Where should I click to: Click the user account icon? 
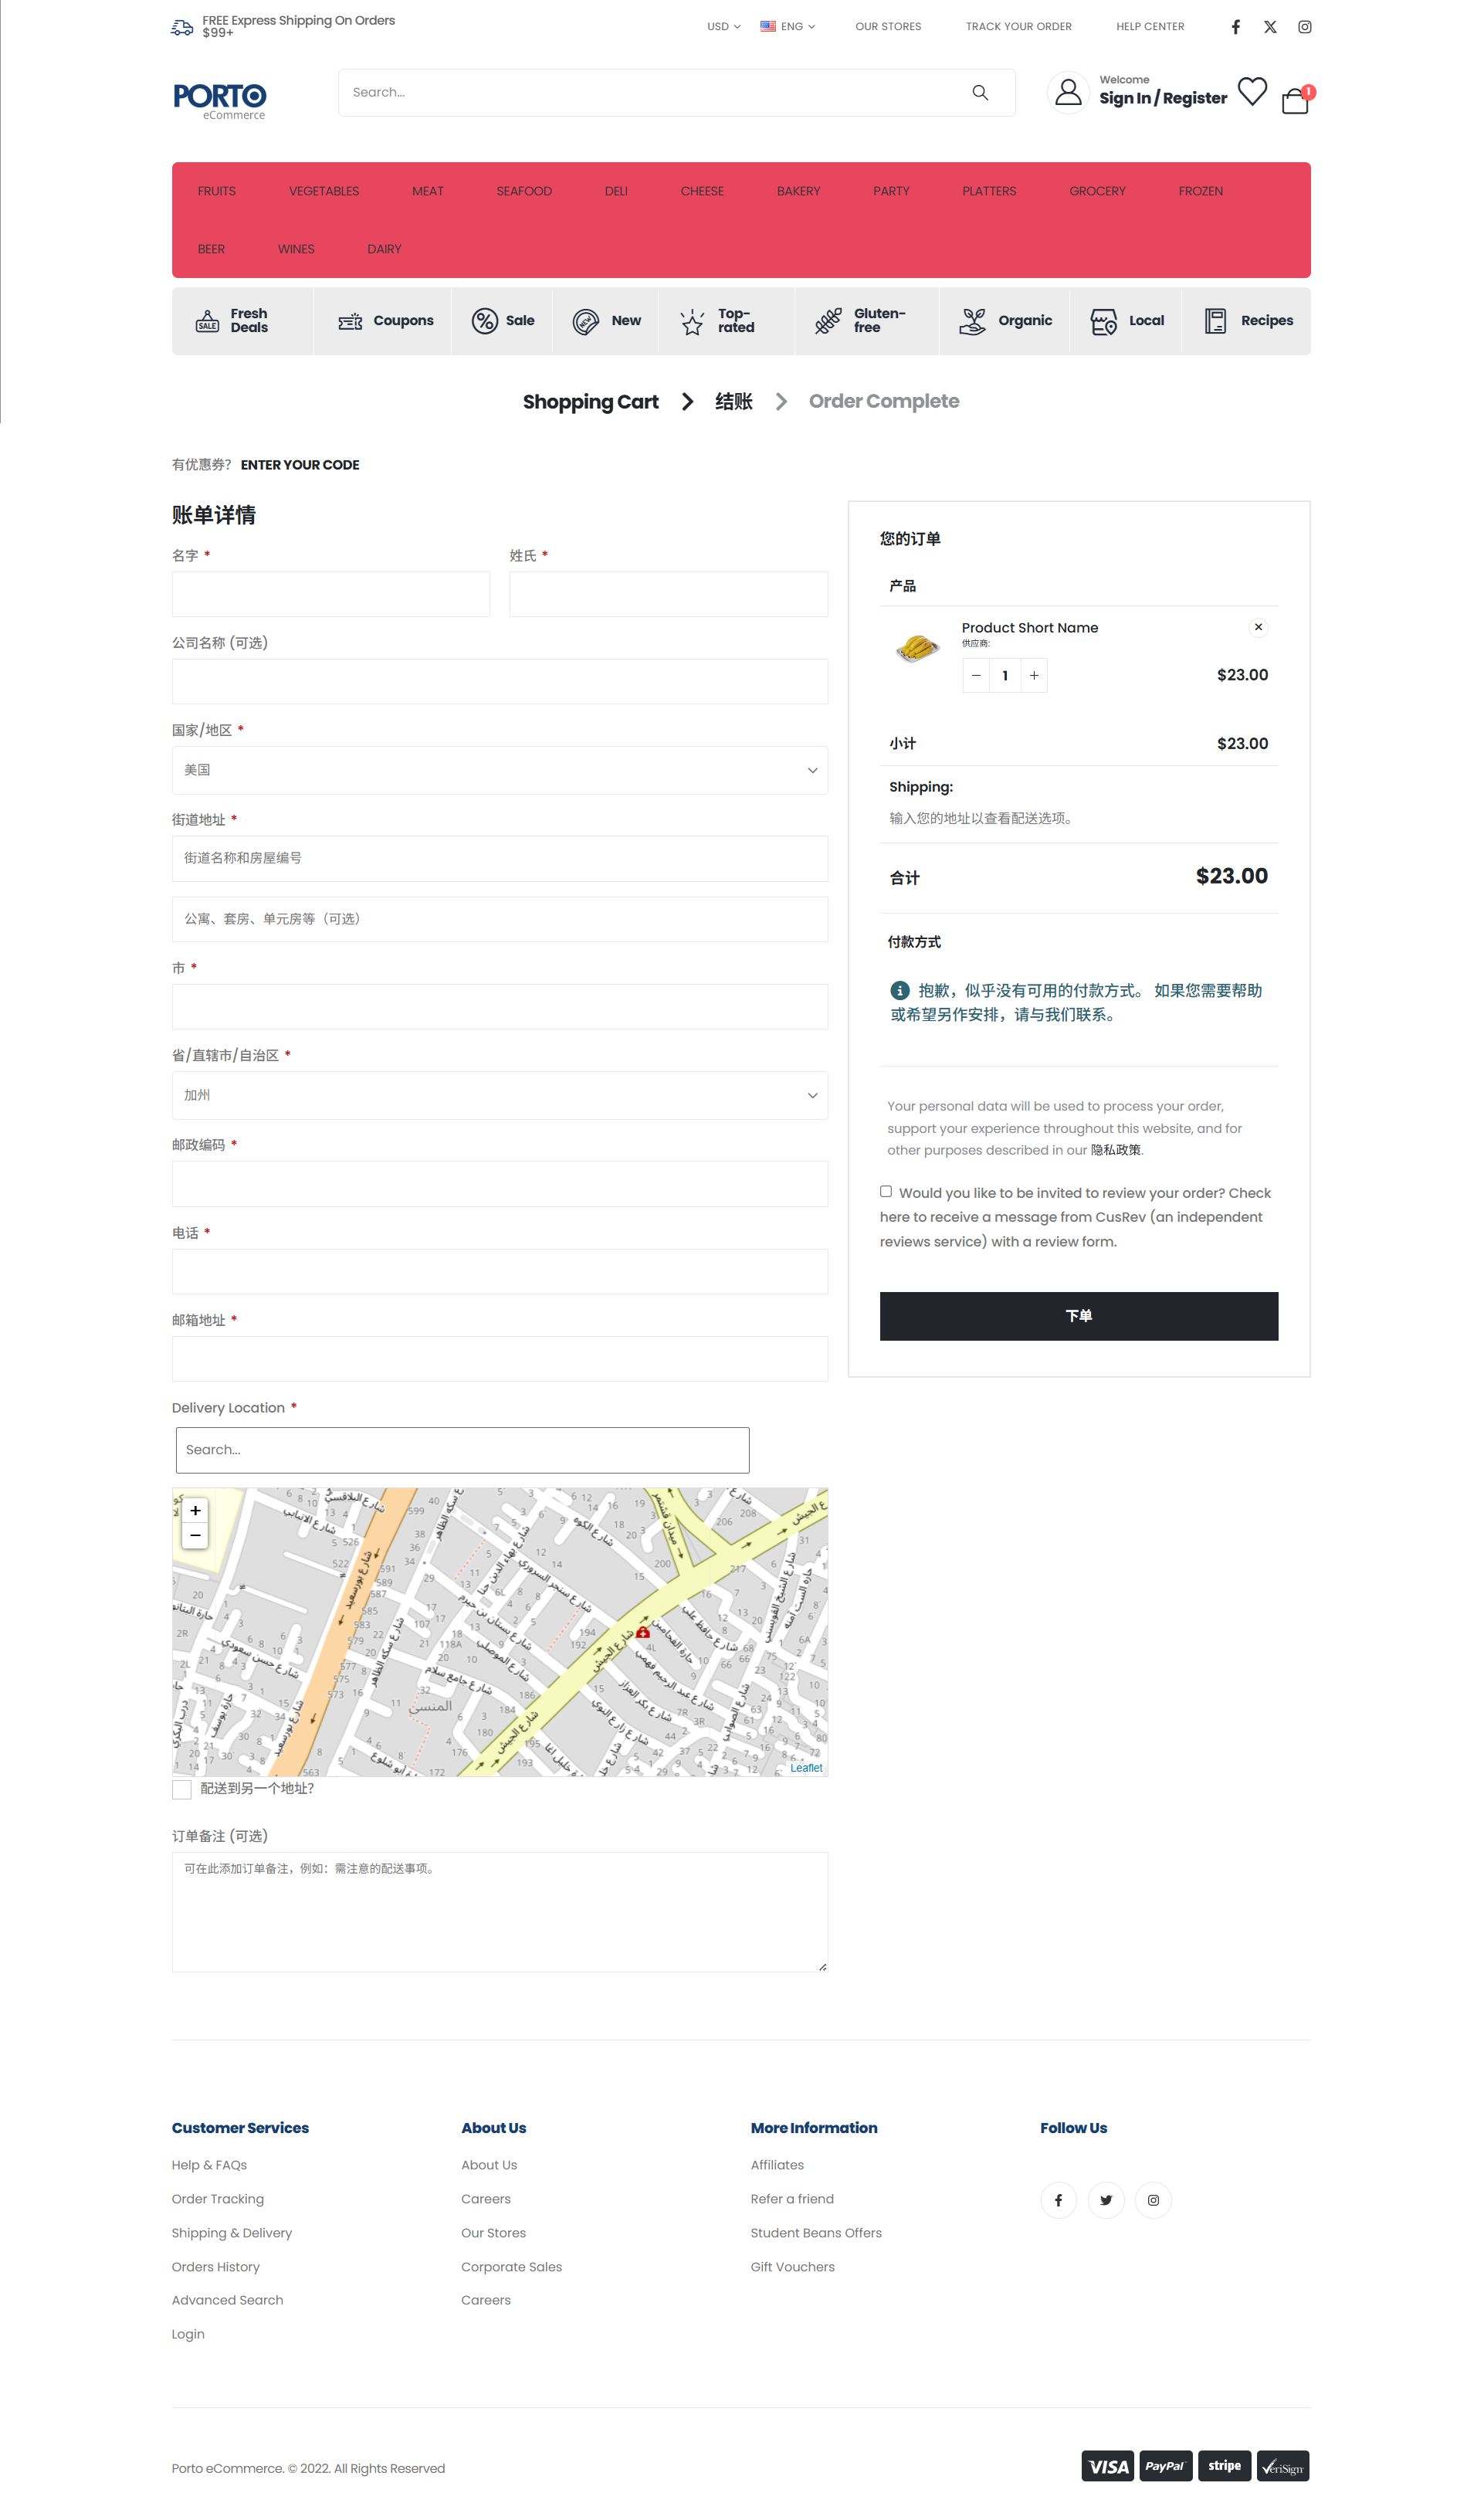point(1067,93)
